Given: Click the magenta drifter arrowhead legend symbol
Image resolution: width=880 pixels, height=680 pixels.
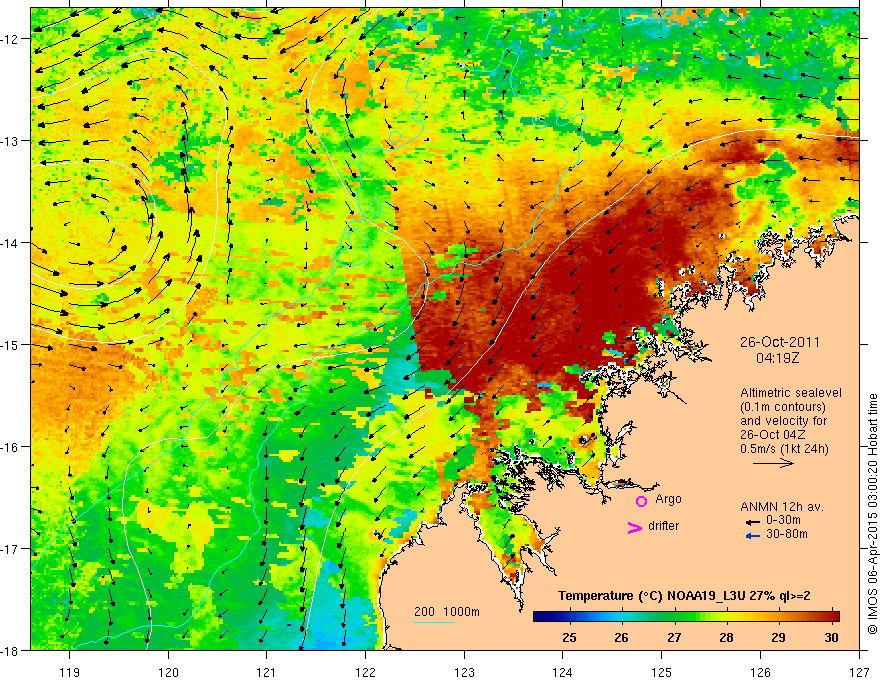Looking at the screenshot, I should (x=635, y=527).
